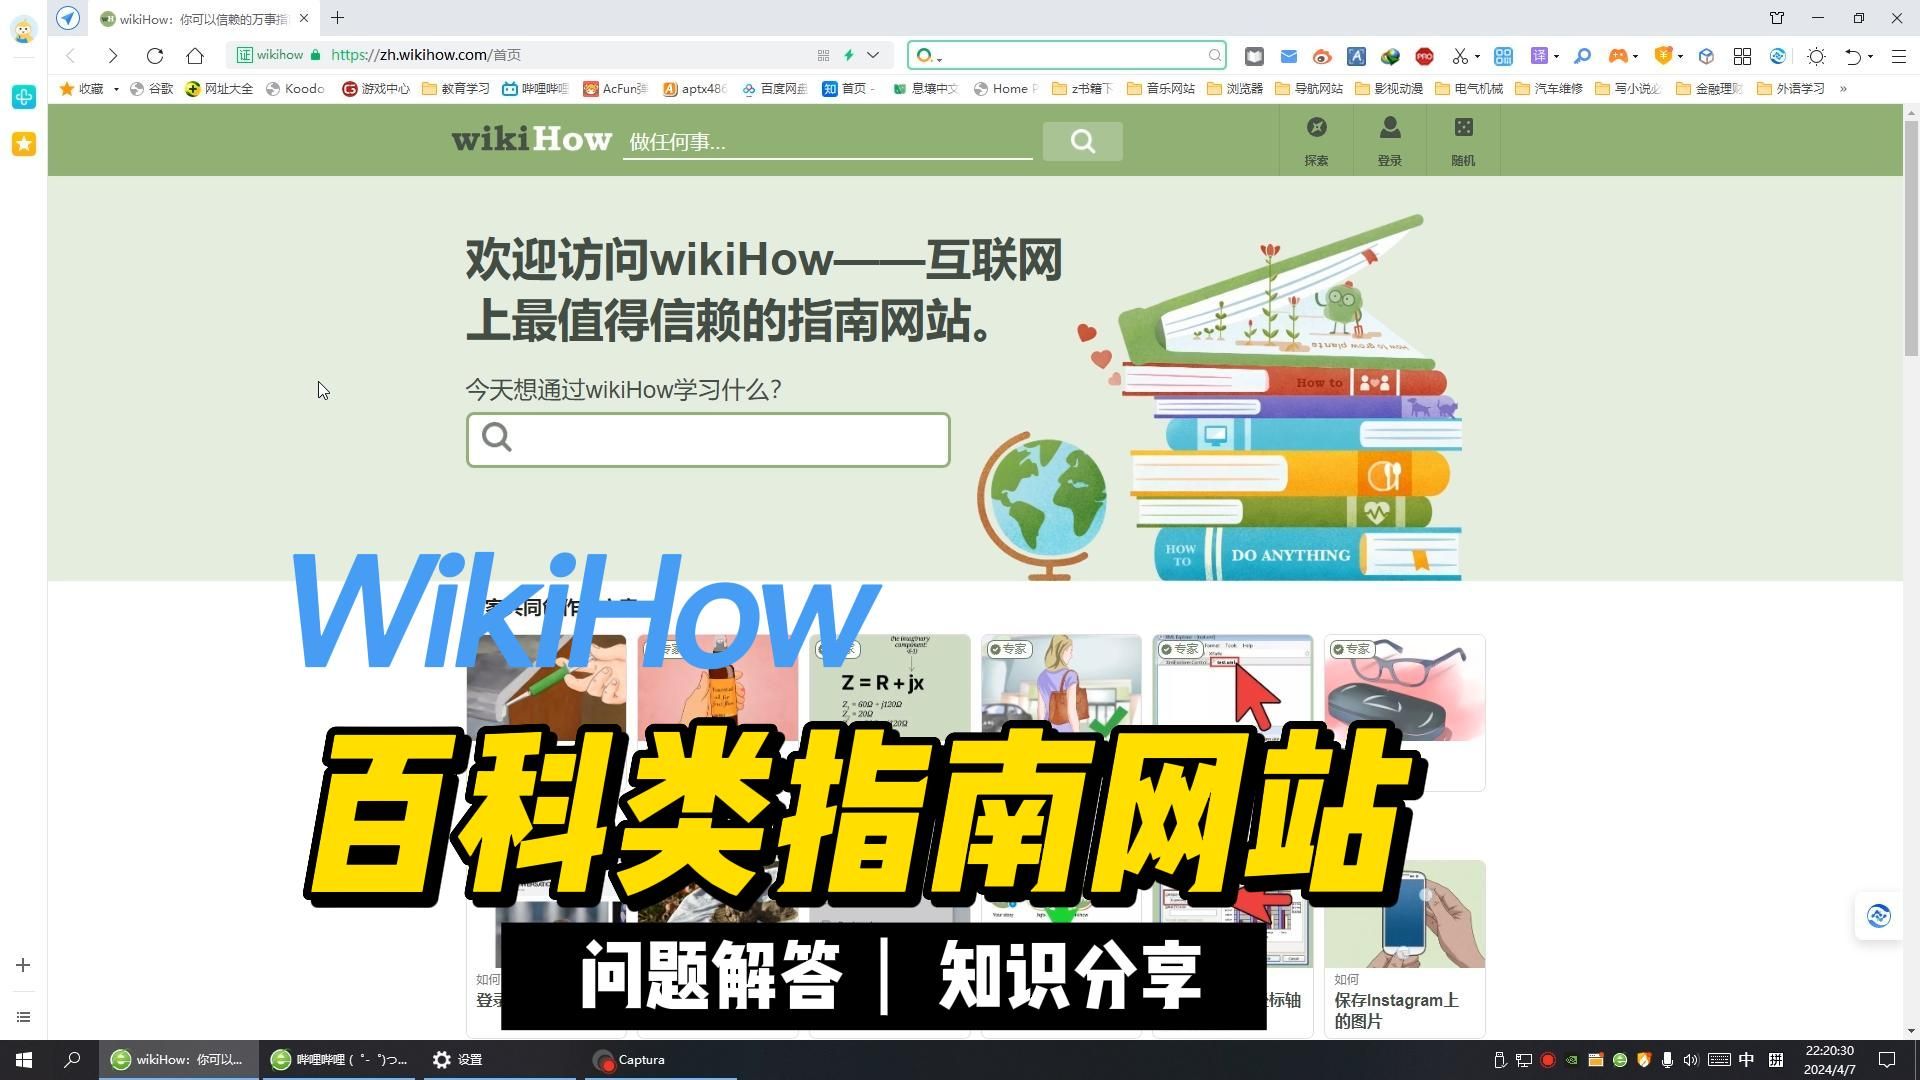Open the 谷歌 bookmark
The height and width of the screenshot is (1080, 1920).
pos(151,89)
